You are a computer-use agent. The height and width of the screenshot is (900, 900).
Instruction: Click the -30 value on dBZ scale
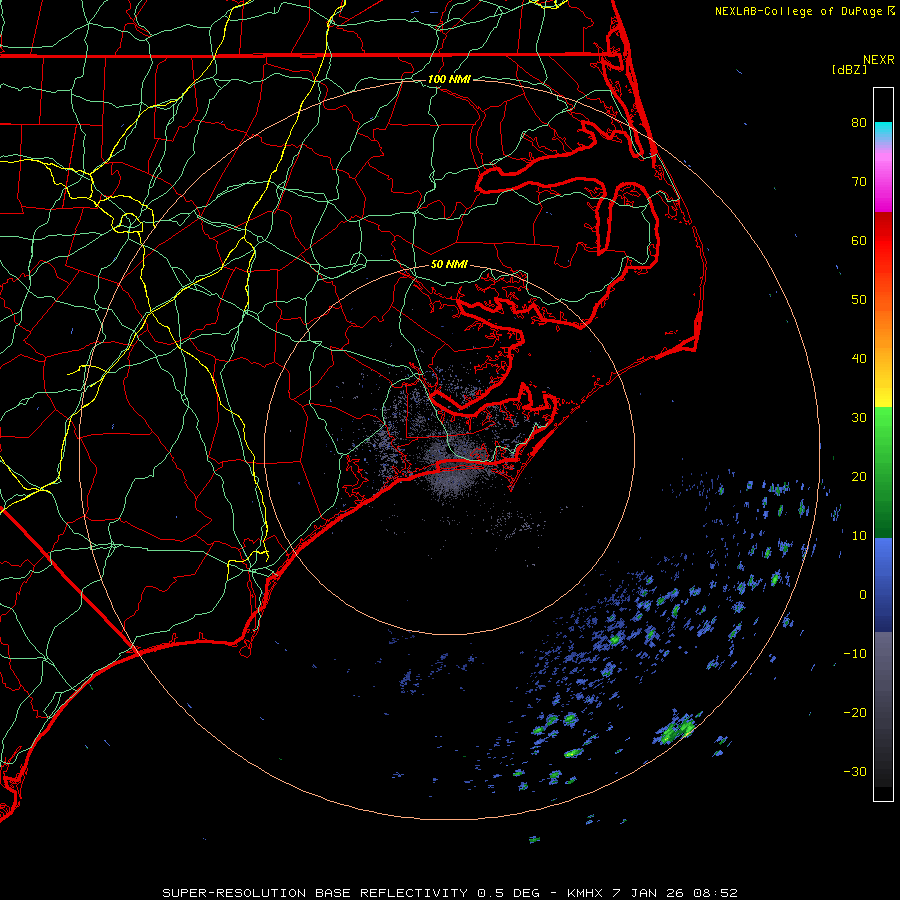pos(855,771)
